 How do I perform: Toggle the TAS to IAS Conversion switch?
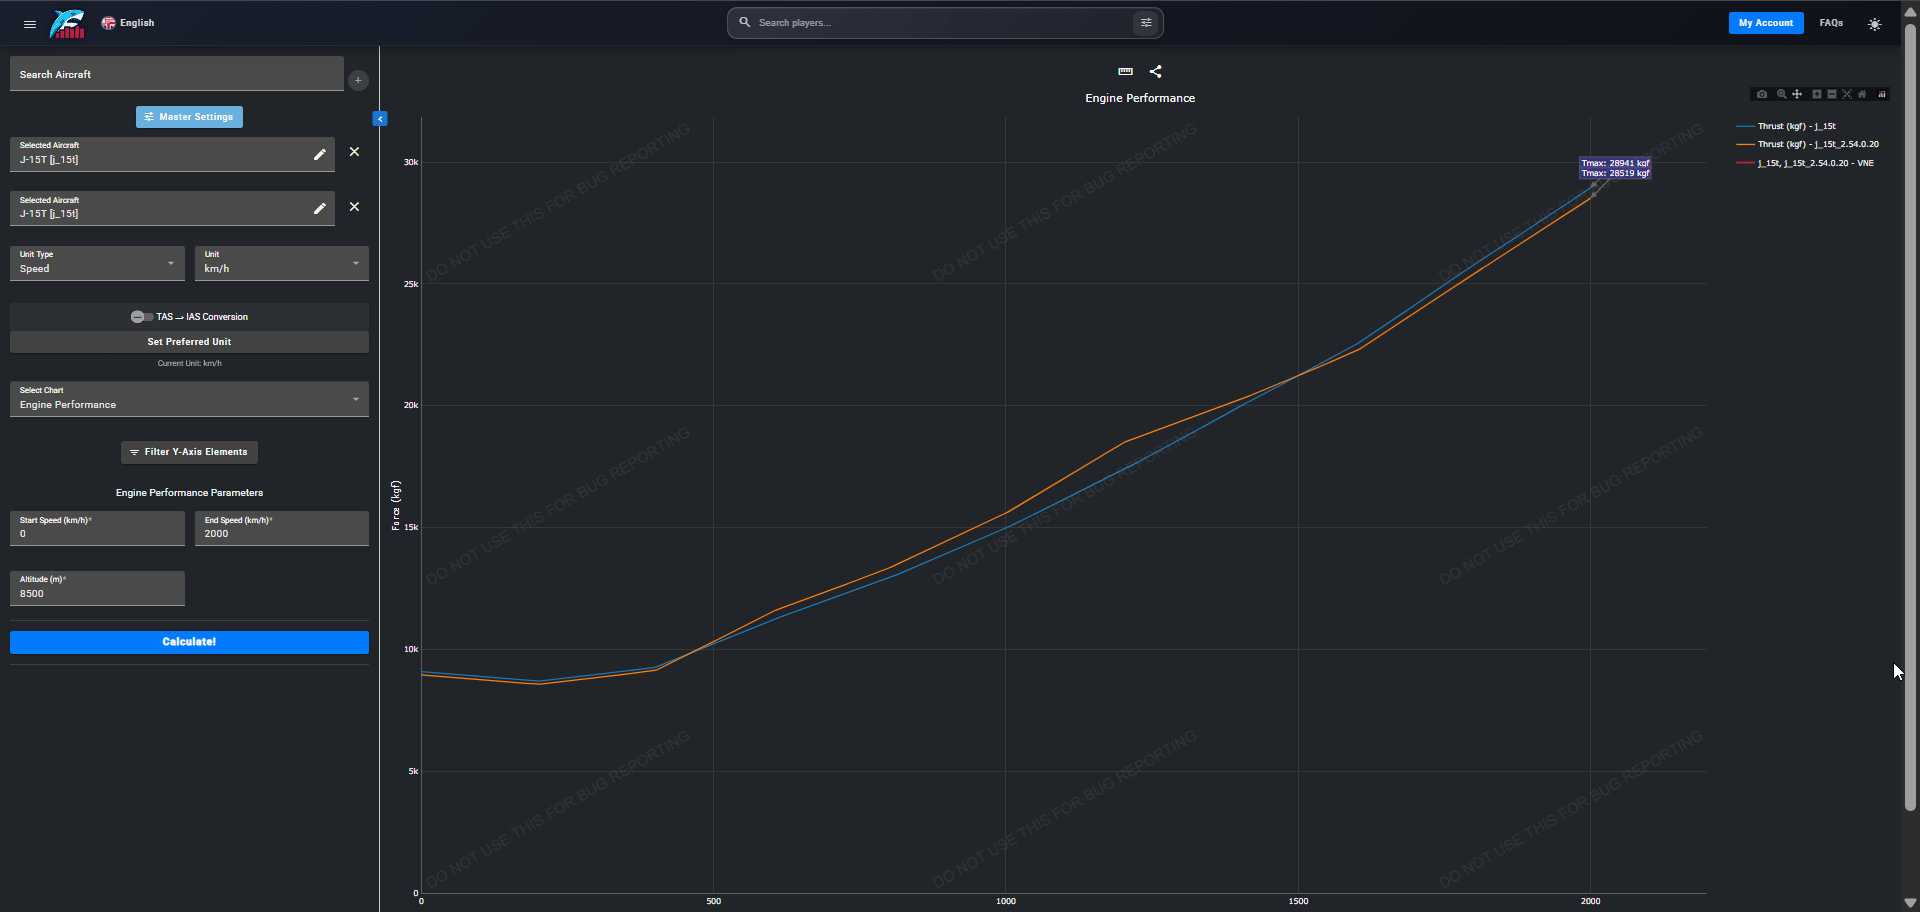pyautogui.click(x=141, y=317)
